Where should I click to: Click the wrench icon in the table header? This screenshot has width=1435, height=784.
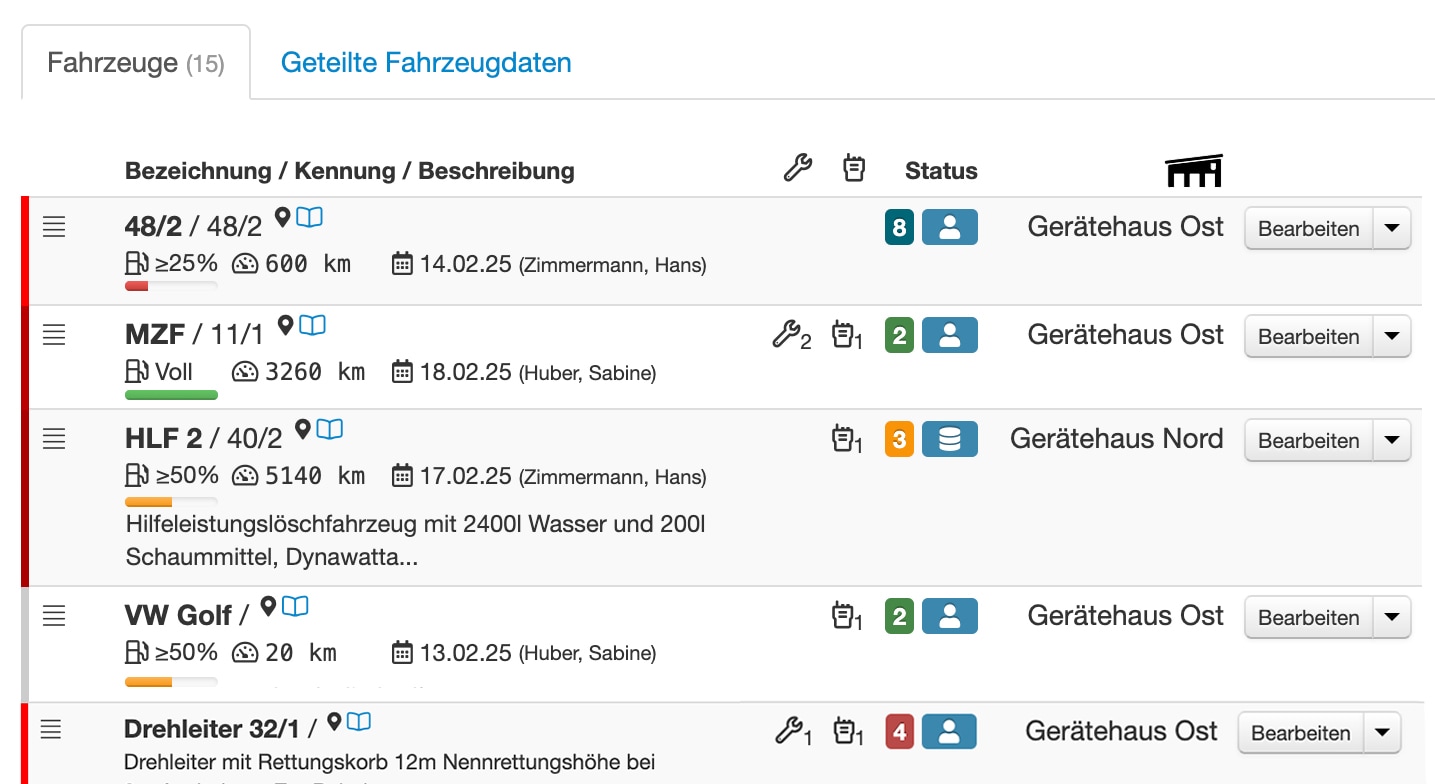[797, 168]
